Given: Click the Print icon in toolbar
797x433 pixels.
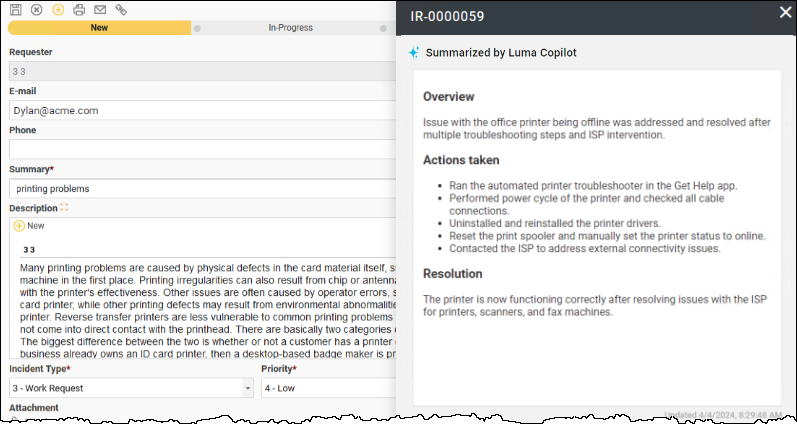Looking at the screenshot, I should click(79, 9).
